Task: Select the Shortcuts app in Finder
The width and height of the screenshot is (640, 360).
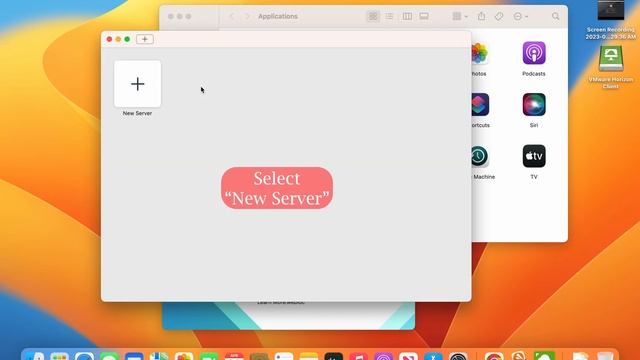Action: (480, 104)
